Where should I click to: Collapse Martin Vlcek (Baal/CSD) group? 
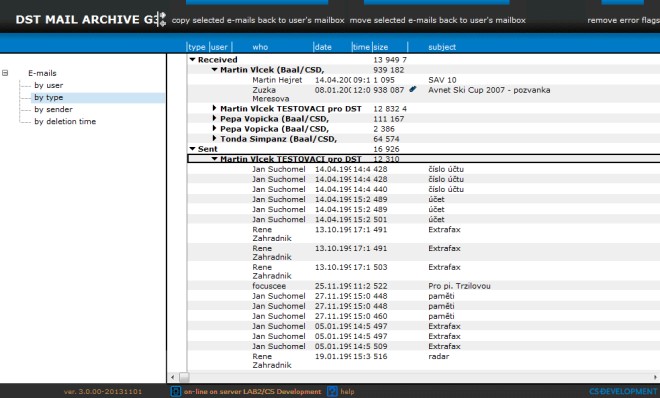point(215,69)
